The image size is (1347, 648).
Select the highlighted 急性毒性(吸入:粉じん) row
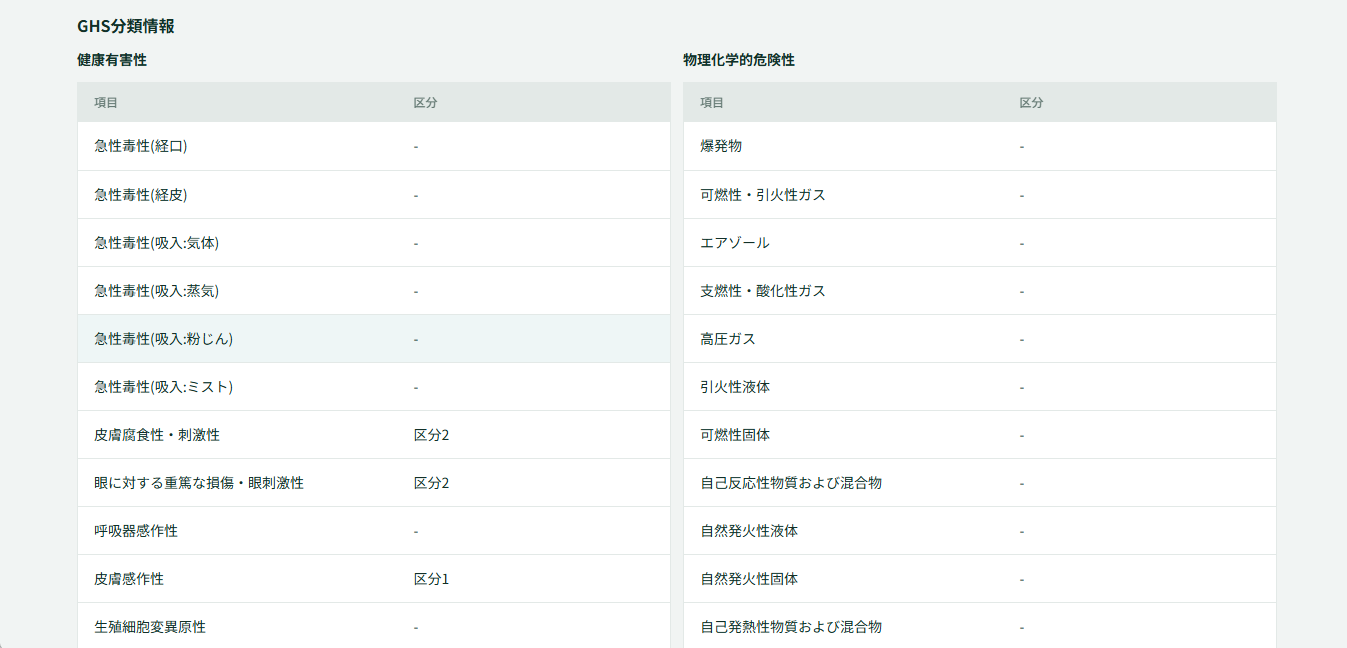point(373,338)
